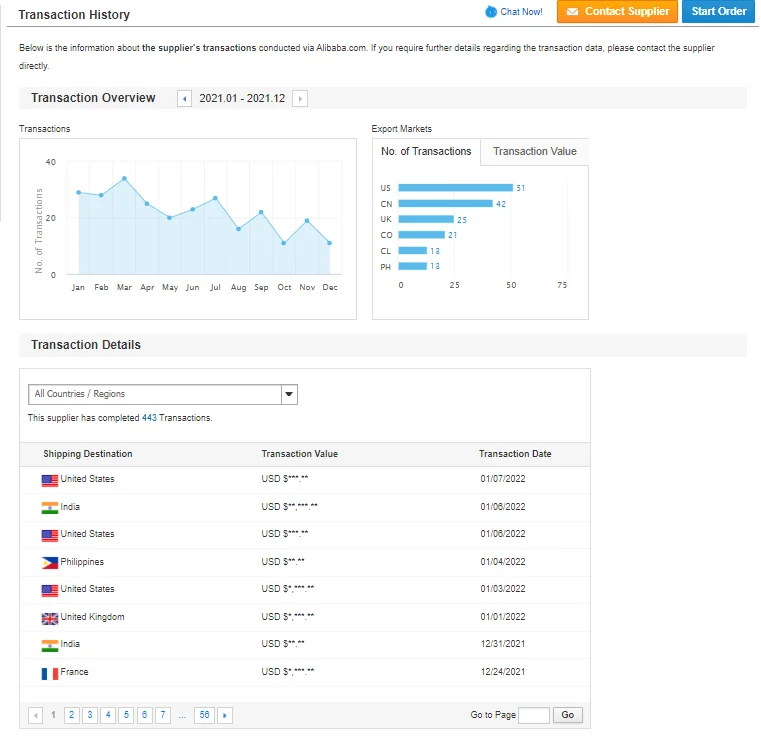The height and width of the screenshot is (744, 761).
Task: Click the US bar in Export Markets chart
Action: 455,188
